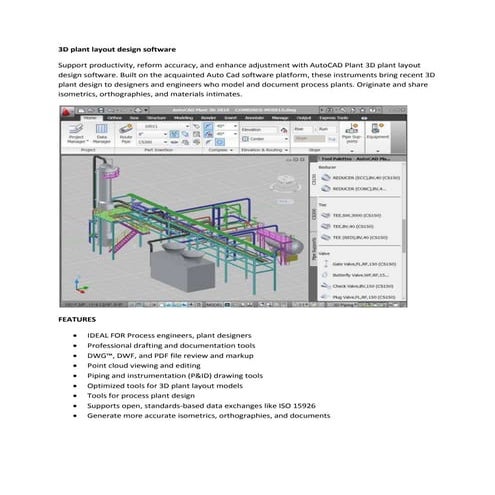This screenshot has width=495, height=495.
Task: Select Gate Valve,FL,RF,150 from the palette
Action: coord(359,264)
